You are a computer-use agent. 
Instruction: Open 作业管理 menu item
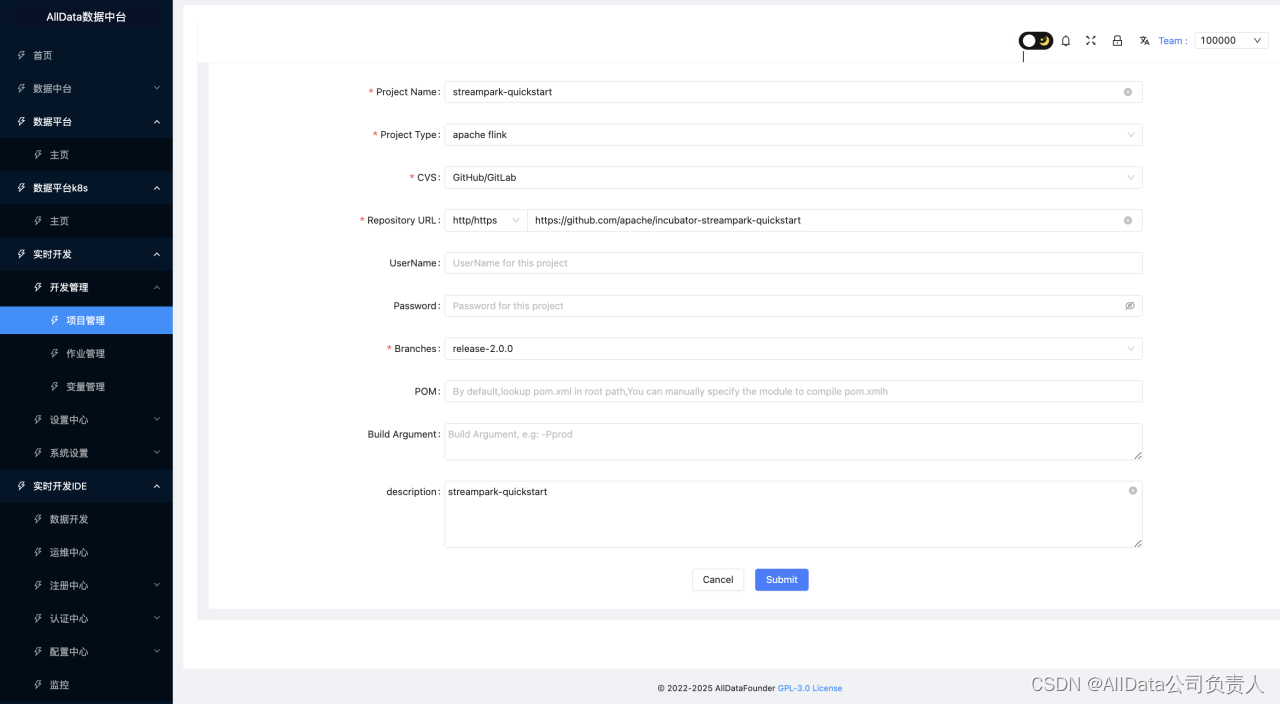86,354
